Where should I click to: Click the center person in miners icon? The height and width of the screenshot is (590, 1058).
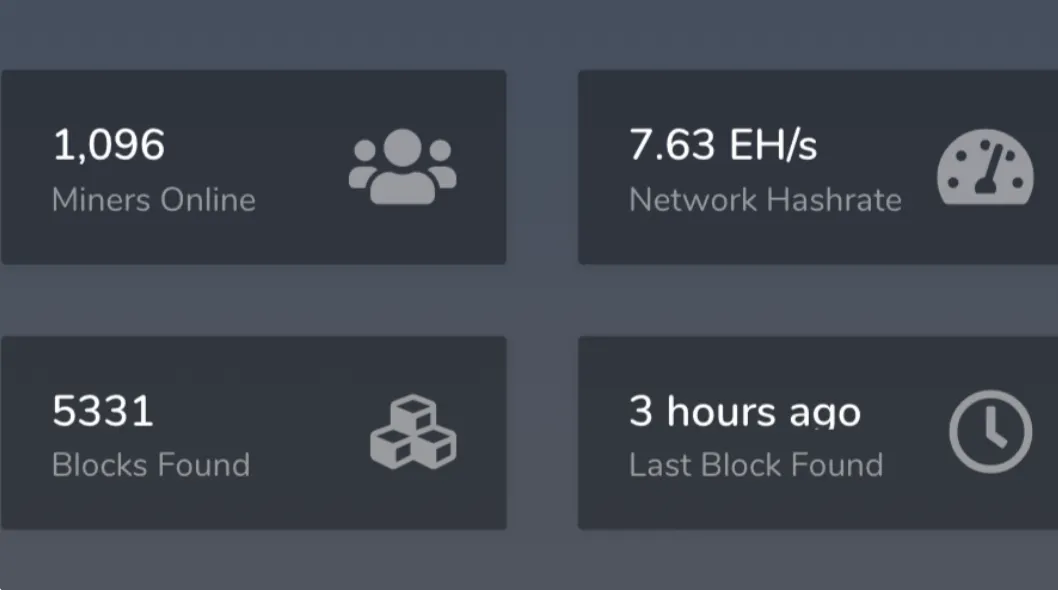403,166
